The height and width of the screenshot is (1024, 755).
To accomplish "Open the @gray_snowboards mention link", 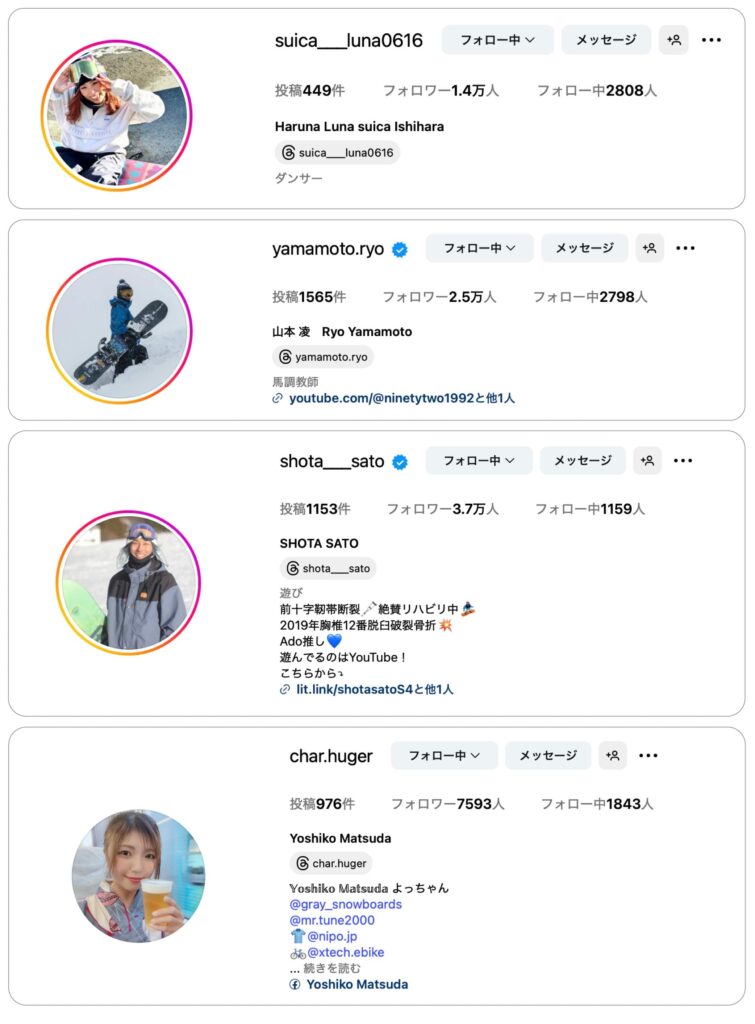I will pos(345,904).
